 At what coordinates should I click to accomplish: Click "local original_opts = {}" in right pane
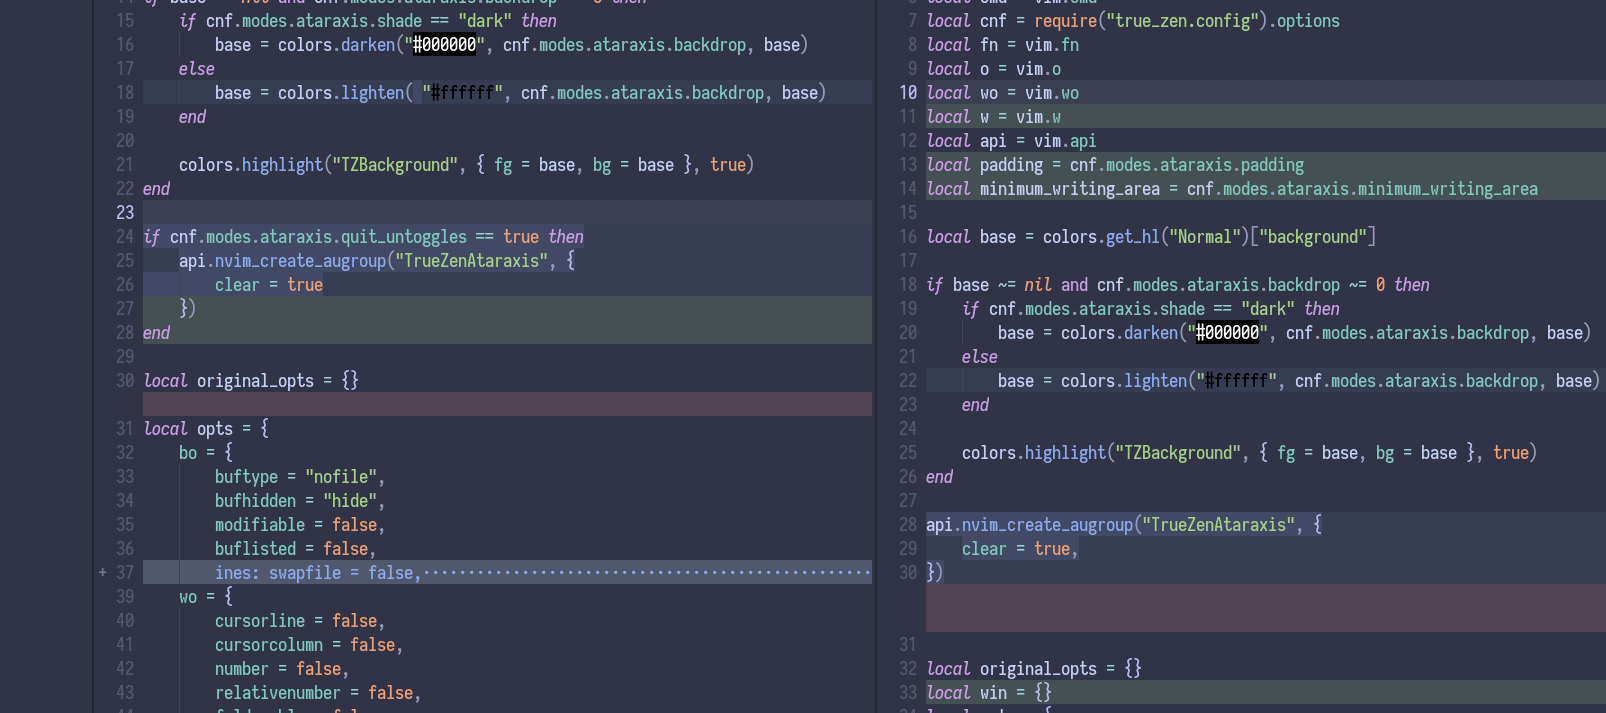(1034, 669)
